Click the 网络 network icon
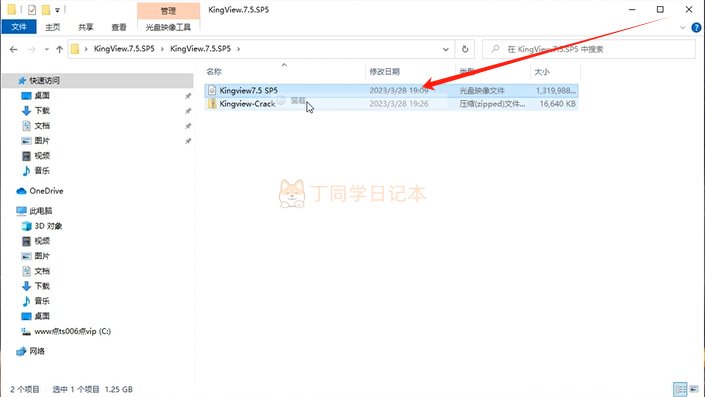The height and width of the screenshot is (397, 705). tap(21, 351)
